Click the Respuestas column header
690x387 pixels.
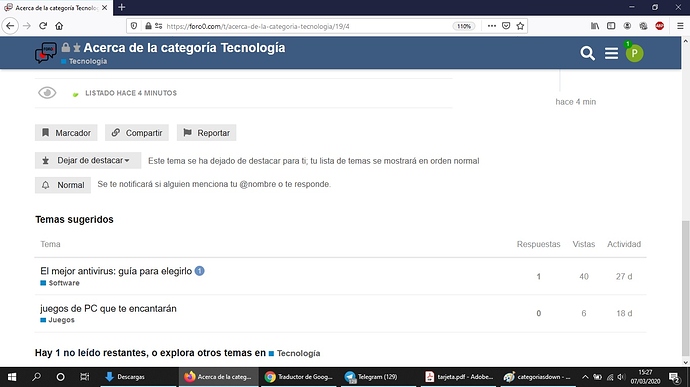click(538, 244)
